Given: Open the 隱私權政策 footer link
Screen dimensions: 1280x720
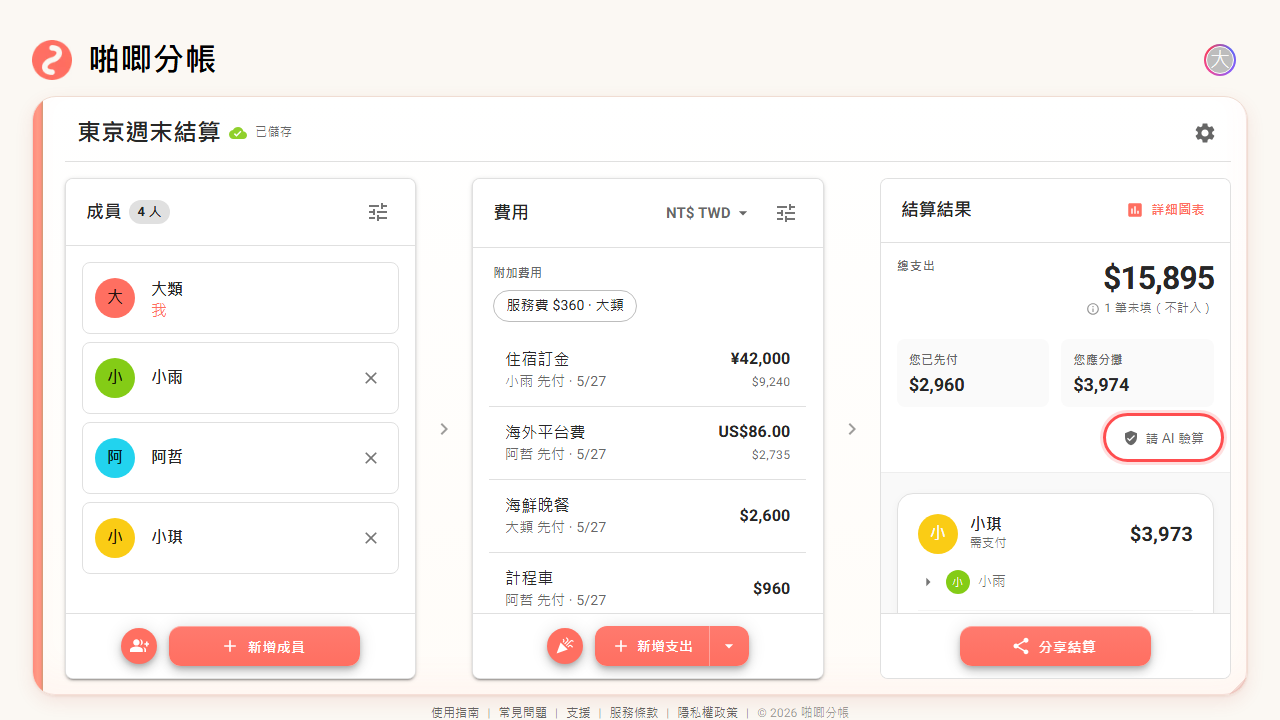Looking at the screenshot, I should coord(708,713).
